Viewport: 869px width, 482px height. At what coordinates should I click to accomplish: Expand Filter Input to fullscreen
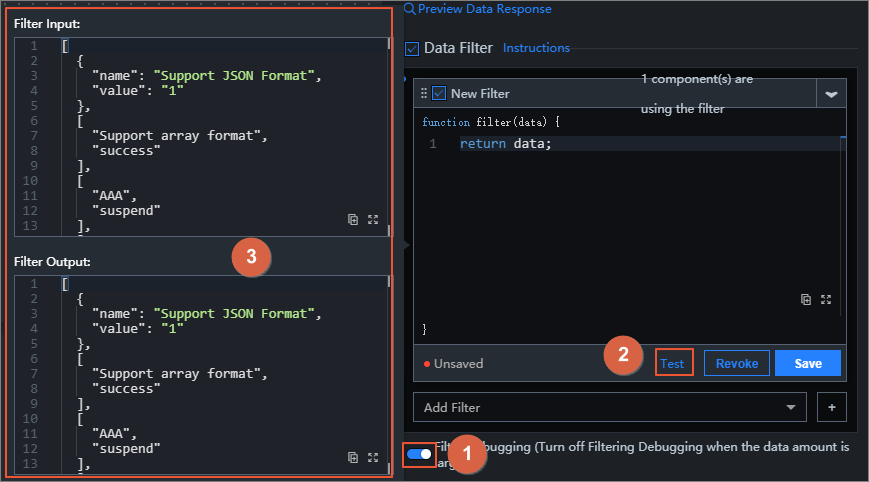pos(373,219)
